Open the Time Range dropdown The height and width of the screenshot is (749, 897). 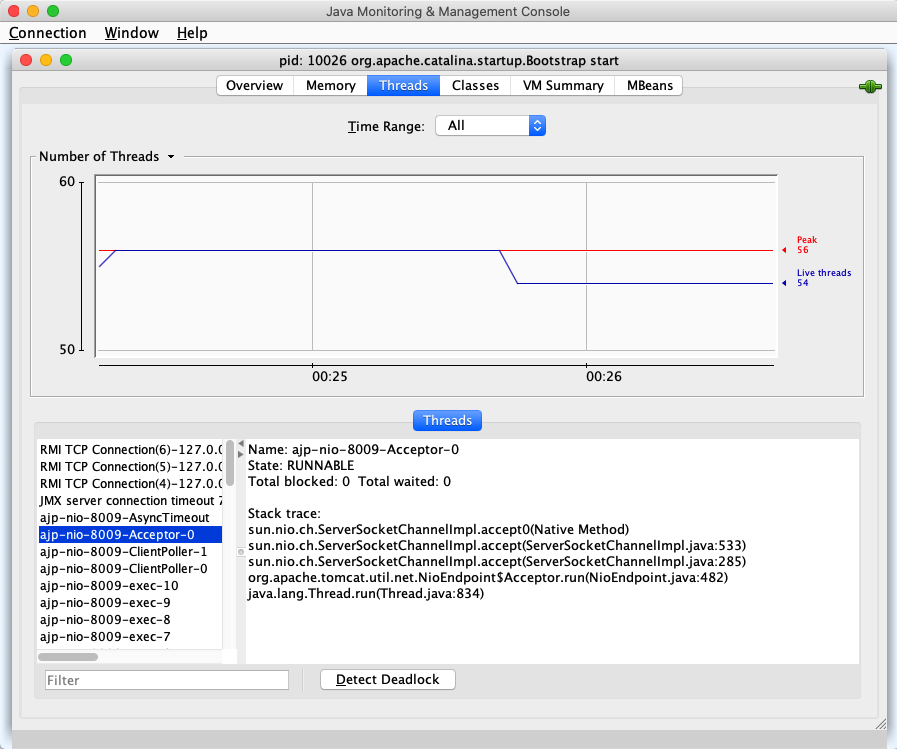[490, 126]
